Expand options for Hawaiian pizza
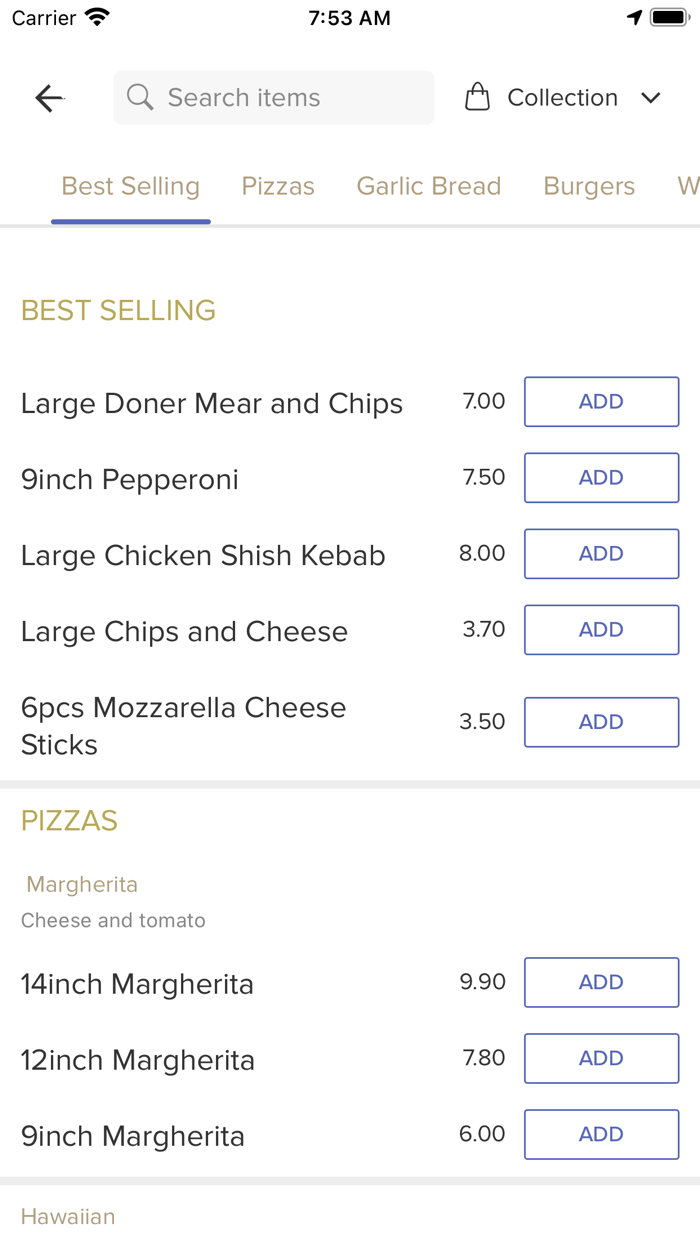Screen dimensions: 700x1244 tap(67, 1216)
